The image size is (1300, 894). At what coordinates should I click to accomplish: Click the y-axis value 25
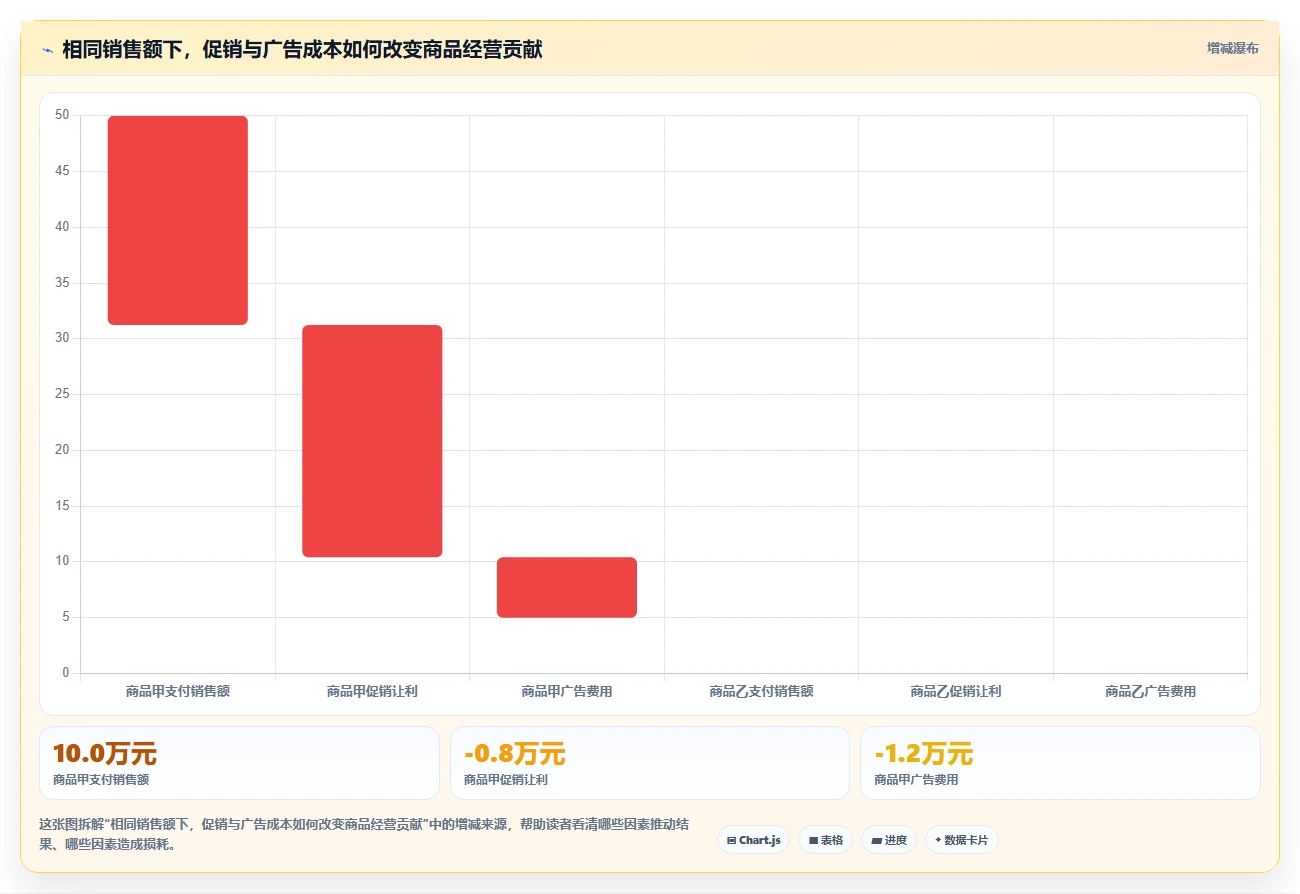[62, 394]
